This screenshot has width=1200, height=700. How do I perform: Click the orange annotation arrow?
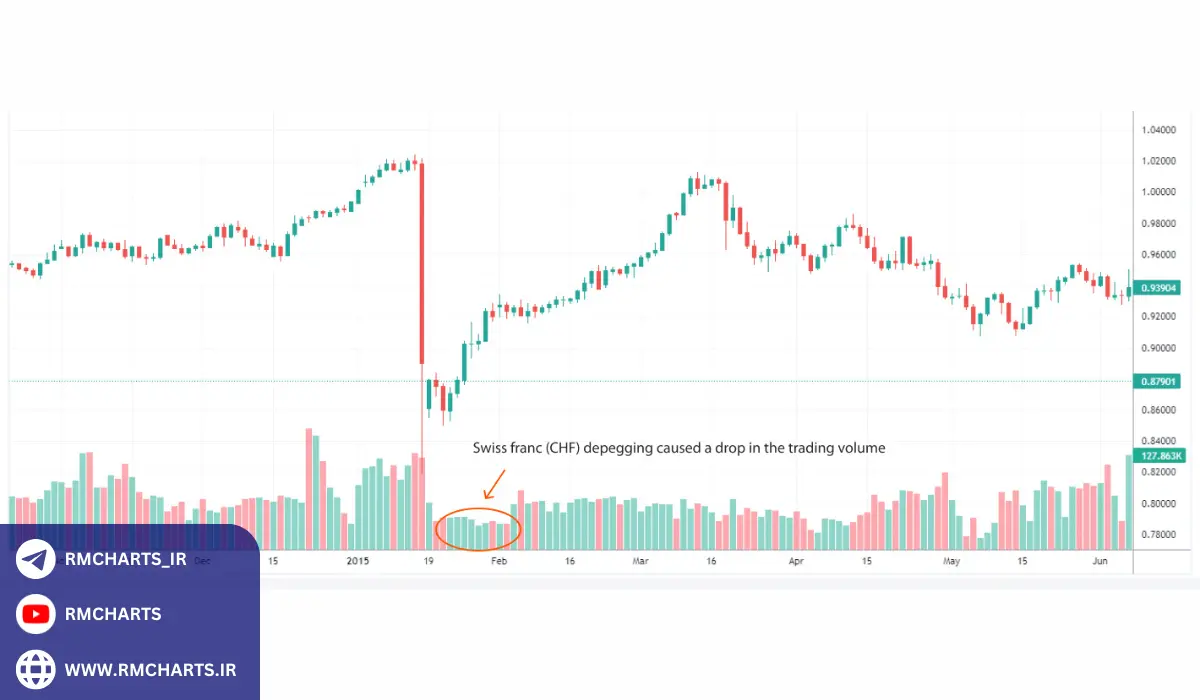(x=493, y=486)
